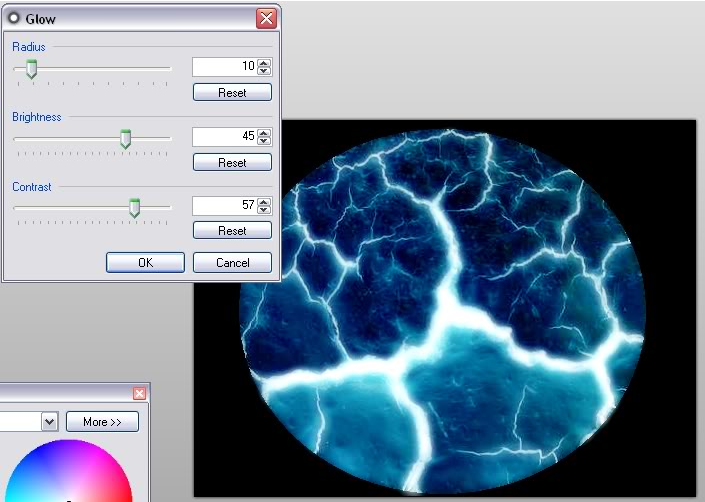Decrease Contrast with the down spinner arrow
This screenshot has width=705, height=502.
tap(264, 209)
